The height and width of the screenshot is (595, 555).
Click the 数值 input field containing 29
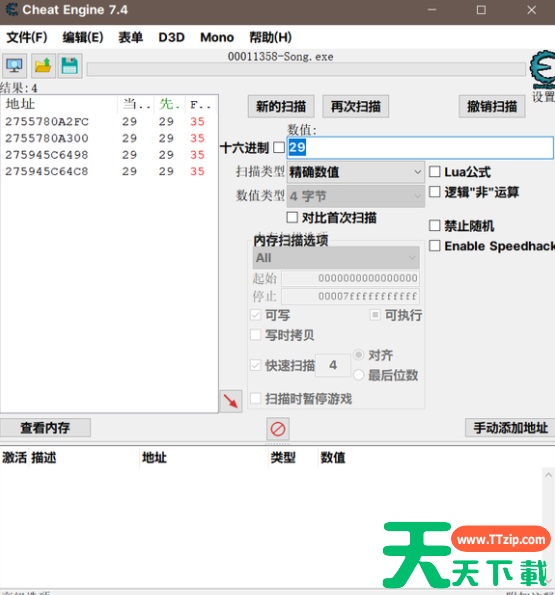click(420, 147)
